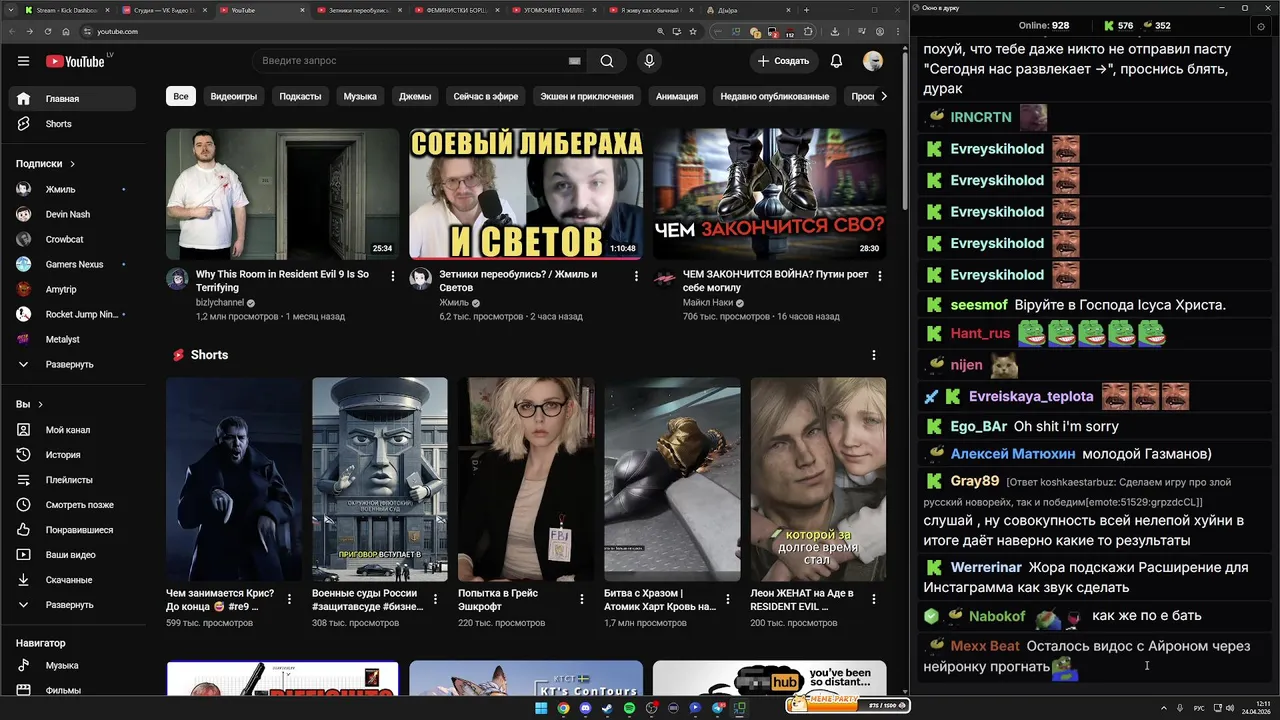Open the Metalyst subscription
The width and height of the screenshot is (1280, 720).
(x=72, y=339)
